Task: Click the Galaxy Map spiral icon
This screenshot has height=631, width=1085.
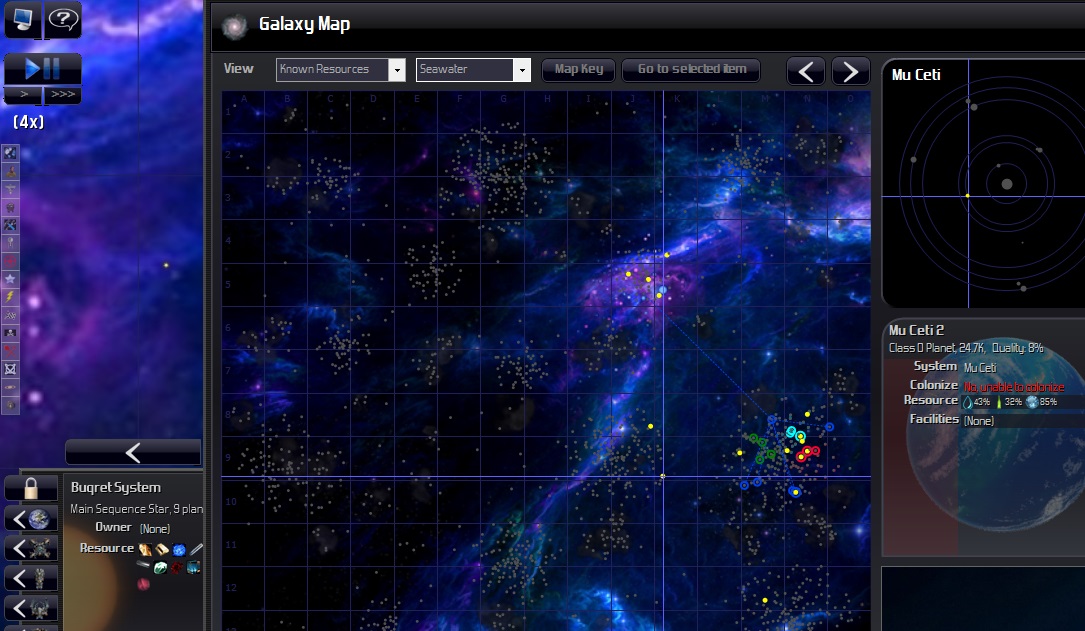Action: [x=235, y=26]
